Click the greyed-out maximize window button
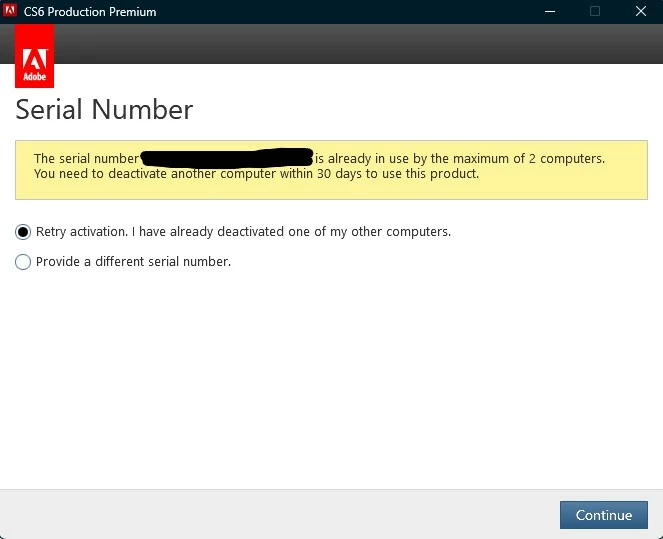Image resolution: width=663 pixels, height=539 pixels. (595, 11)
